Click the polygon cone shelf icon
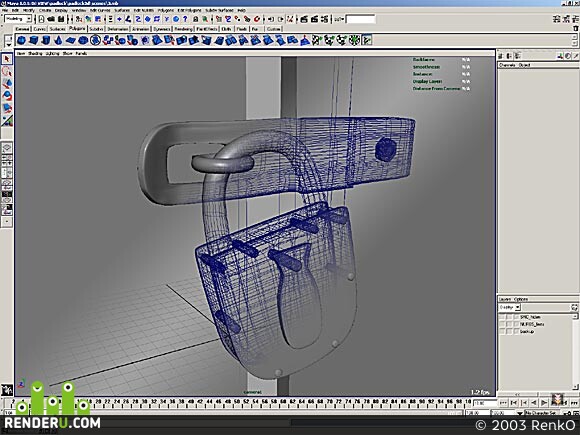The image size is (580, 435). click(58, 40)
